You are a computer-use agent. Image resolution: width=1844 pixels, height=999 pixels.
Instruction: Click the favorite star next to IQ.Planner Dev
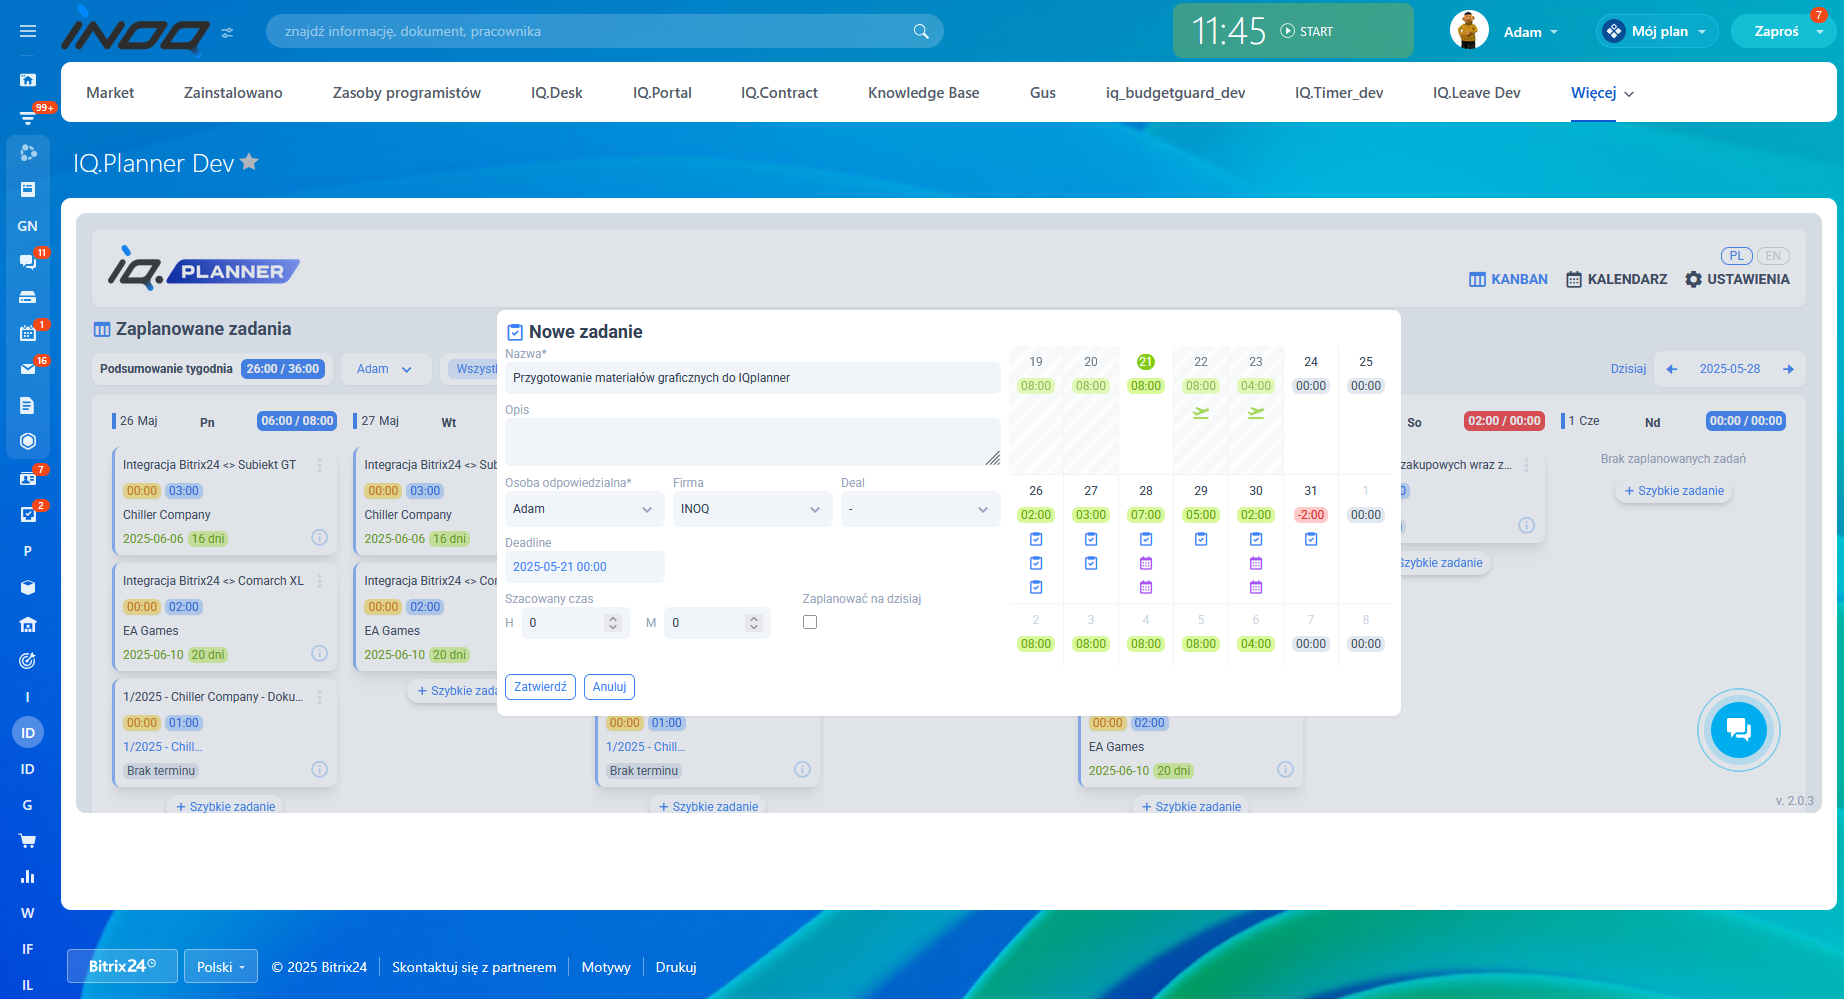point(250,162)
